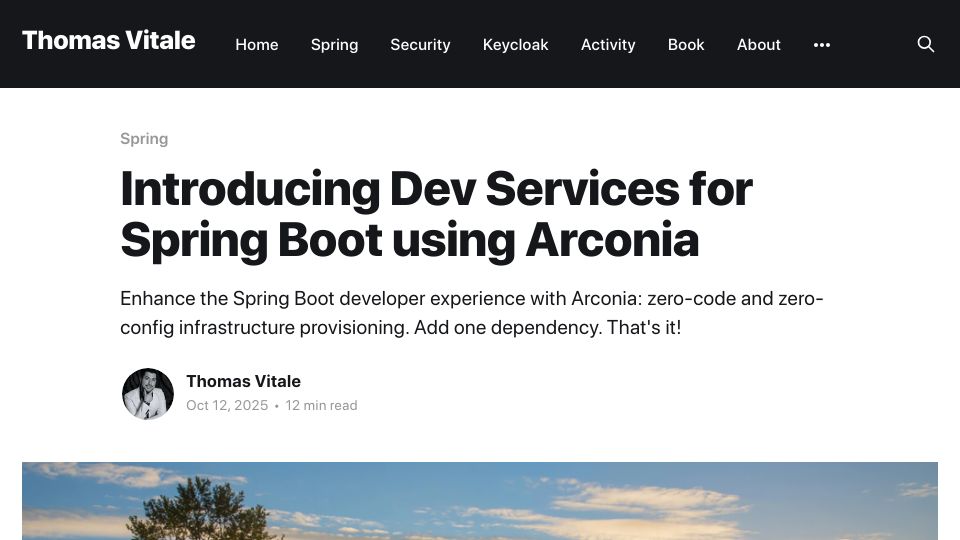Click the 12 min read label
Screen dimensions: 960x540
pos(321,405)
